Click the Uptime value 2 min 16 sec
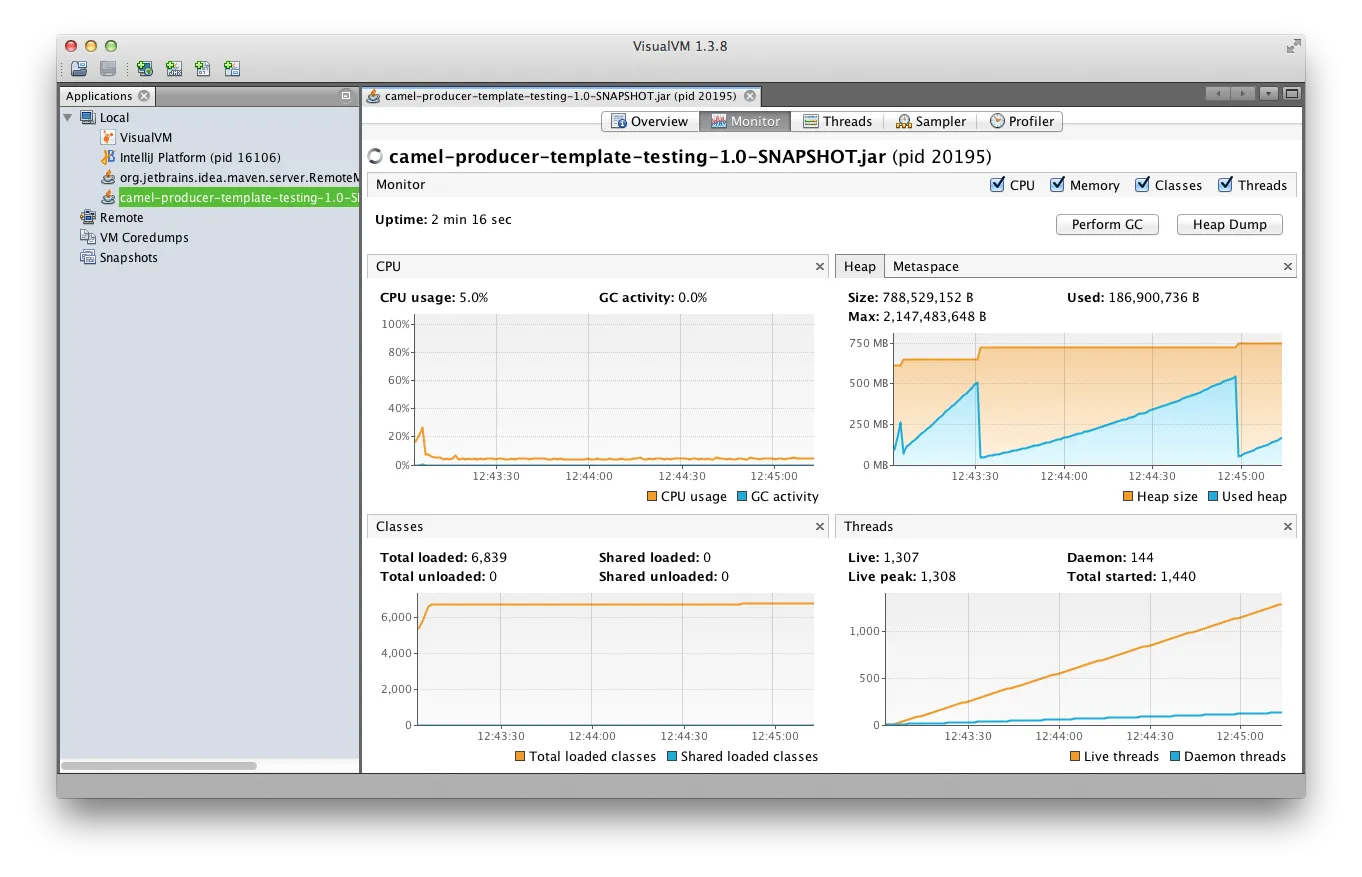The image size is (1362, 877). pos(471,219)
